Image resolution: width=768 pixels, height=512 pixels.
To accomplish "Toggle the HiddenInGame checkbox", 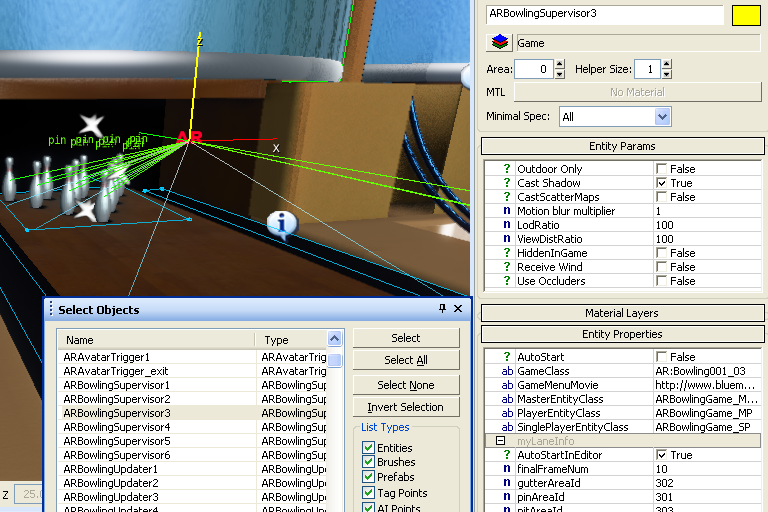I will [661, 253].
